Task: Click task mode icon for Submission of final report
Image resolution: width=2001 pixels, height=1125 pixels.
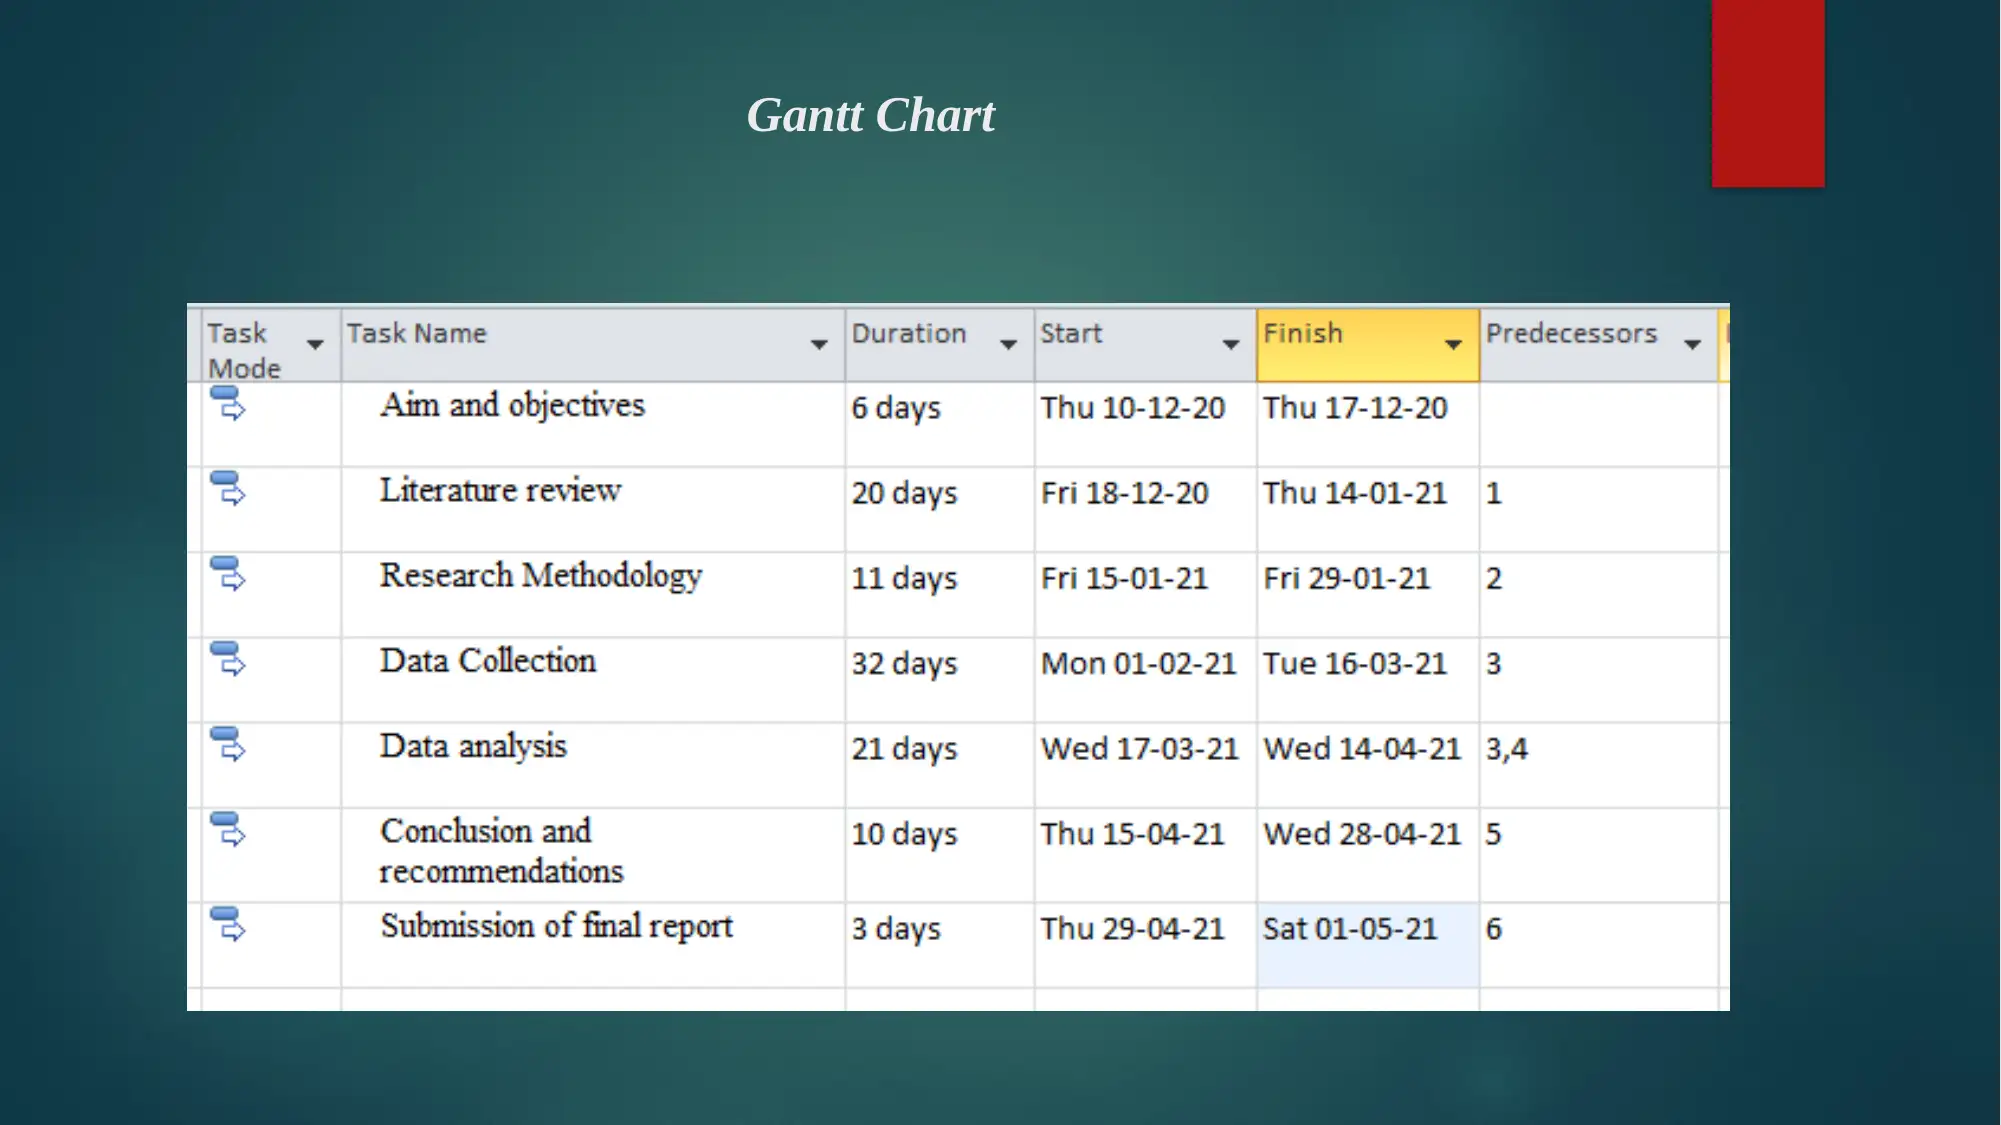Action: 228,924
